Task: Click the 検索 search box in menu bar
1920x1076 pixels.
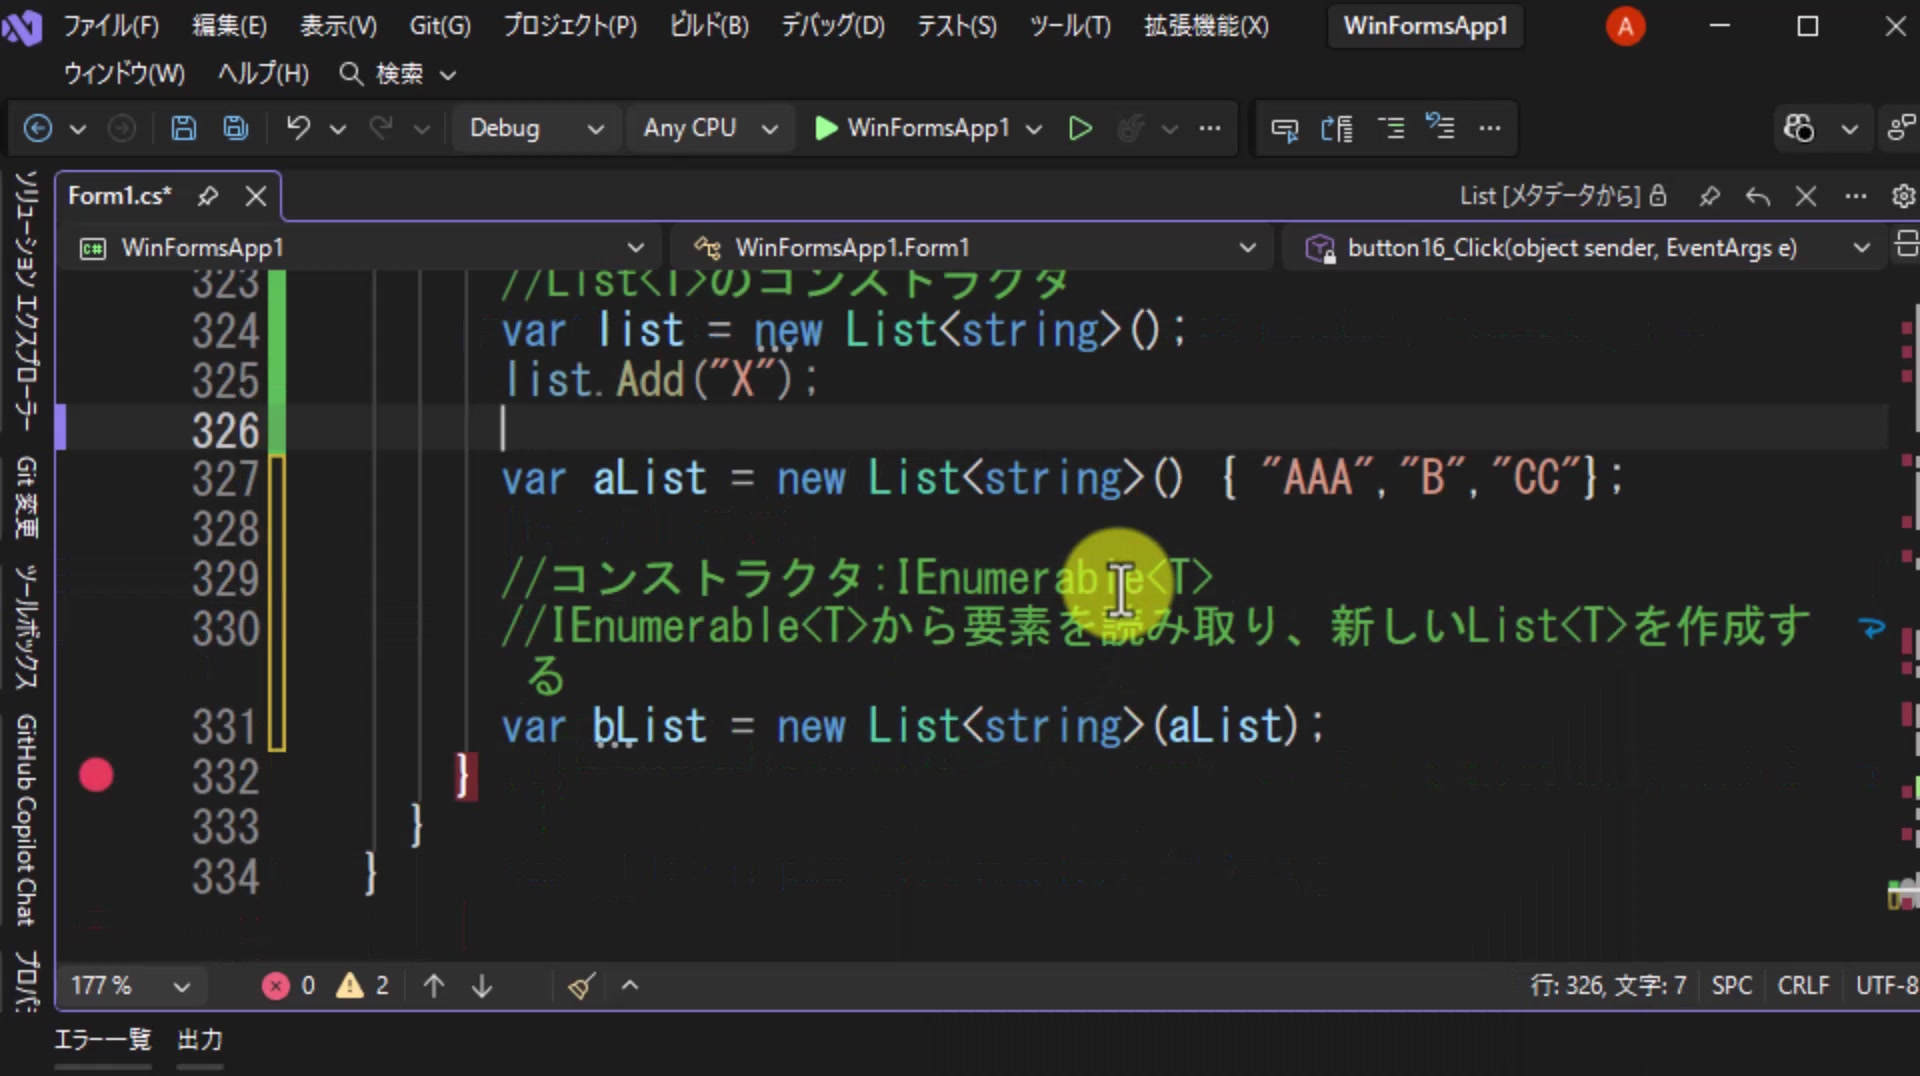Action: pyautogui.click(x=398, y=74)
